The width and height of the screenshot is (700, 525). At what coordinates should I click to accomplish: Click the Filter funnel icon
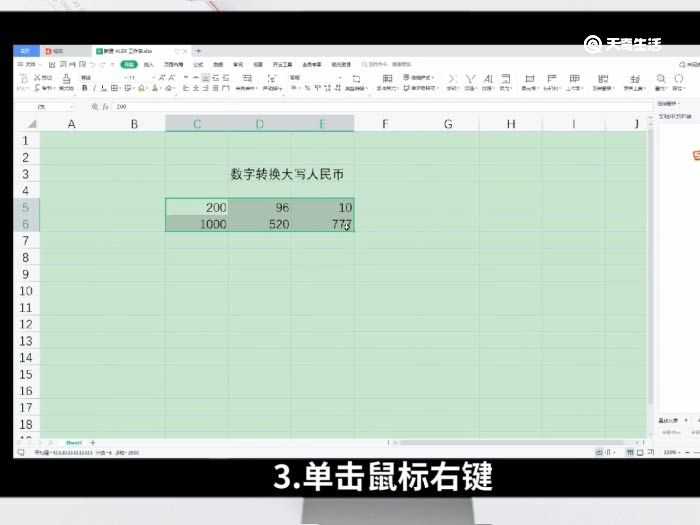click(470, 79)
